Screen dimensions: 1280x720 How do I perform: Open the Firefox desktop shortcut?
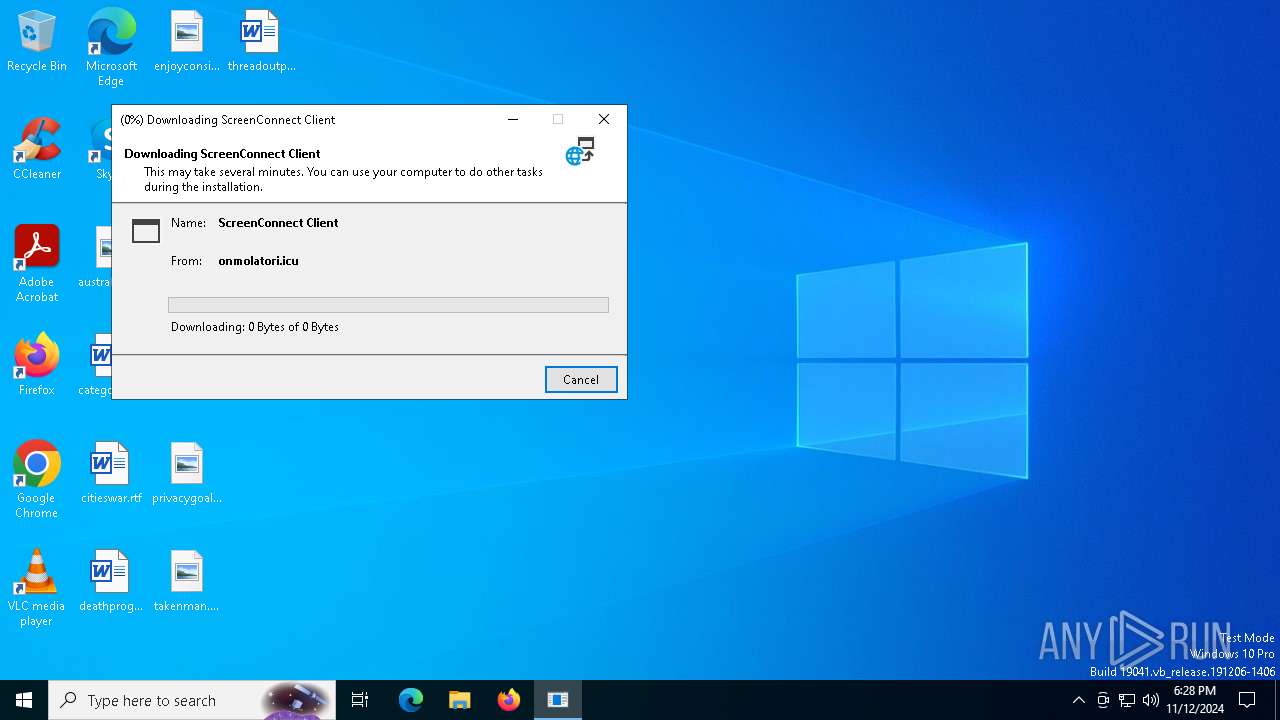pos(37,366)
